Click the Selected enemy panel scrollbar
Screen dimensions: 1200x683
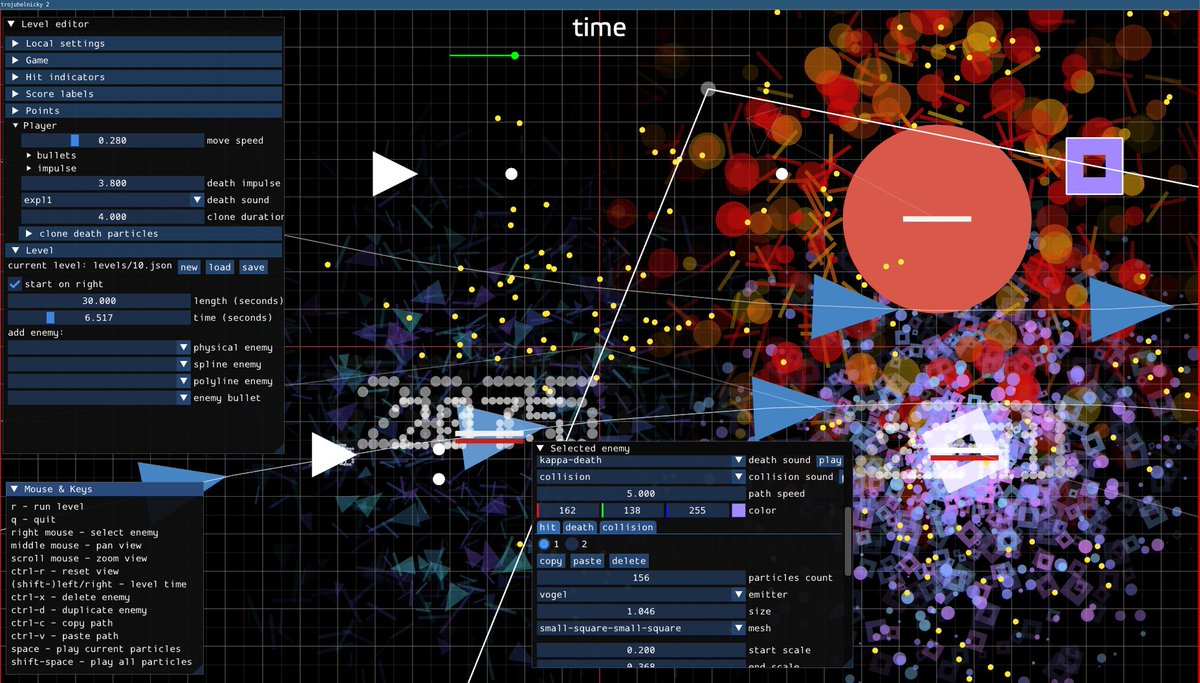tap(850, 540)
